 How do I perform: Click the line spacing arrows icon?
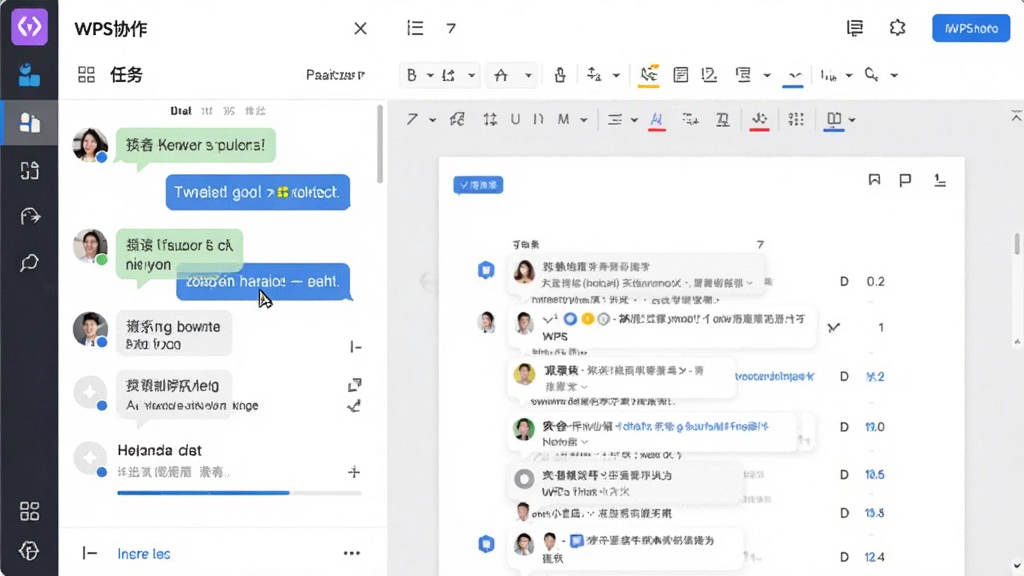490,120
